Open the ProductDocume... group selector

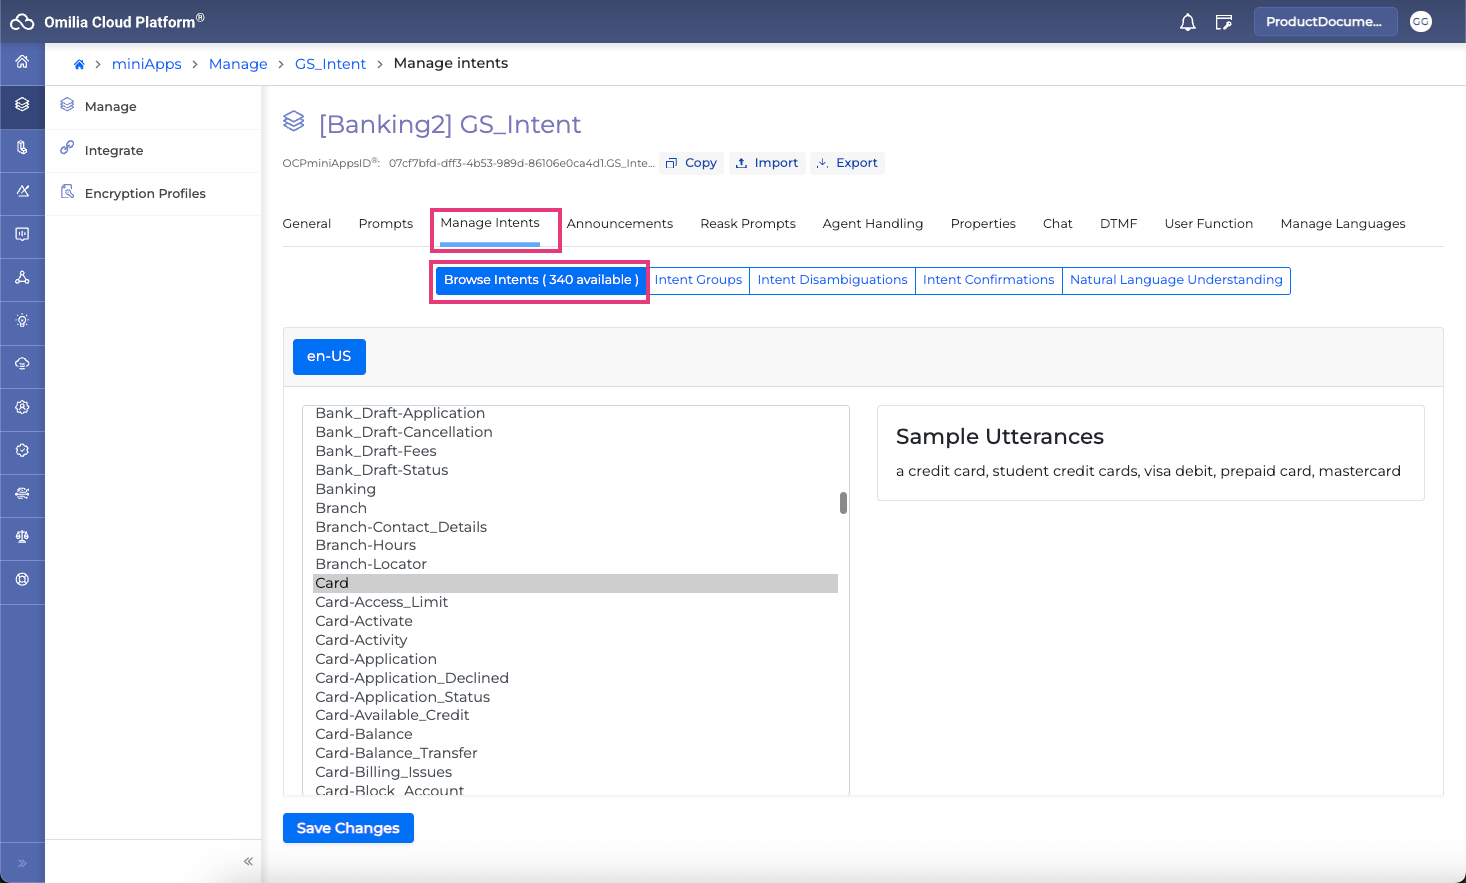[x=1323, y=22]
